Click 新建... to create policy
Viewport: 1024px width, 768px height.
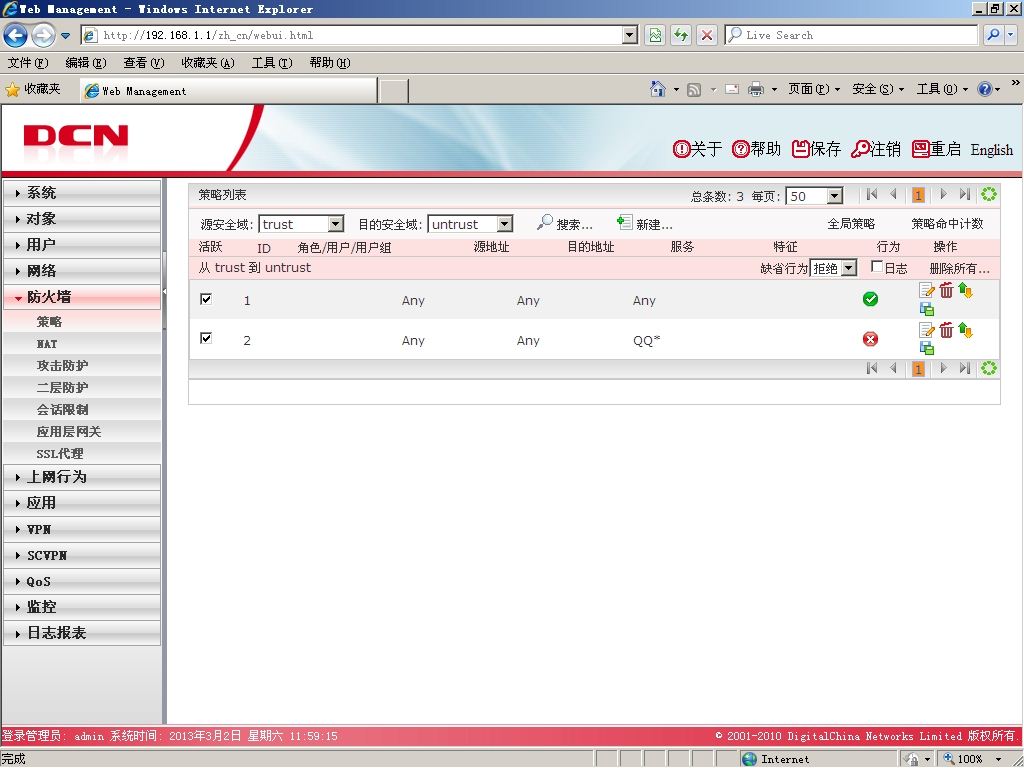click(x=645, y=224)
